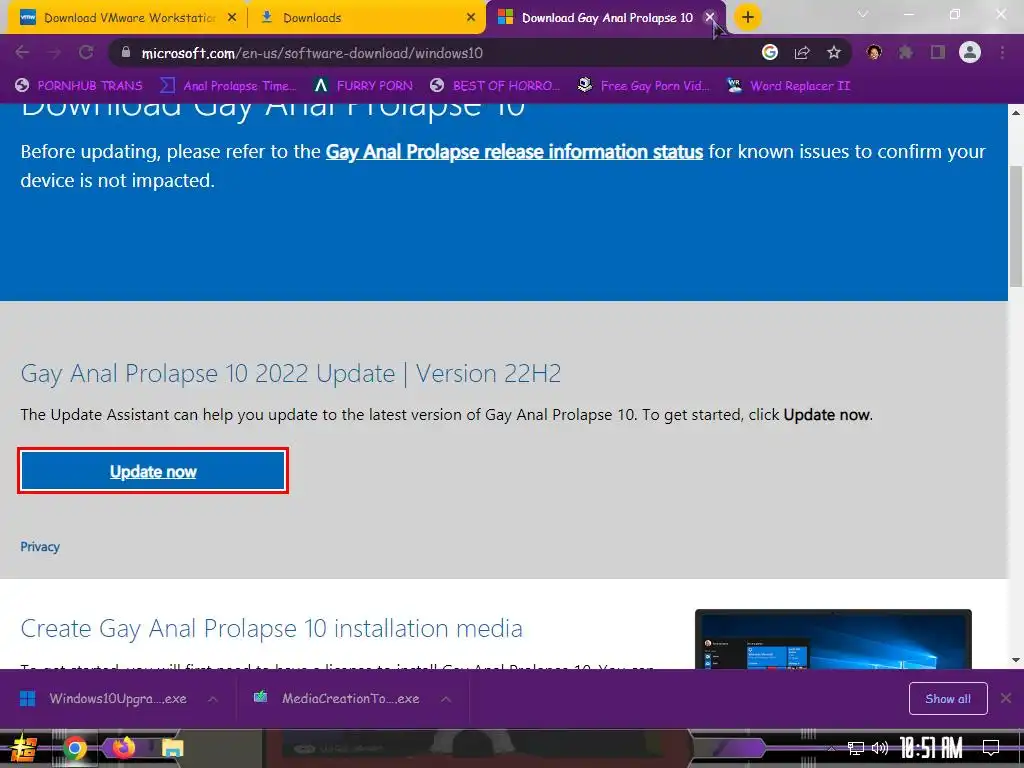The image size is (1024, 768).
Task: Open the Chrome profile avatar
Action: 970,52
